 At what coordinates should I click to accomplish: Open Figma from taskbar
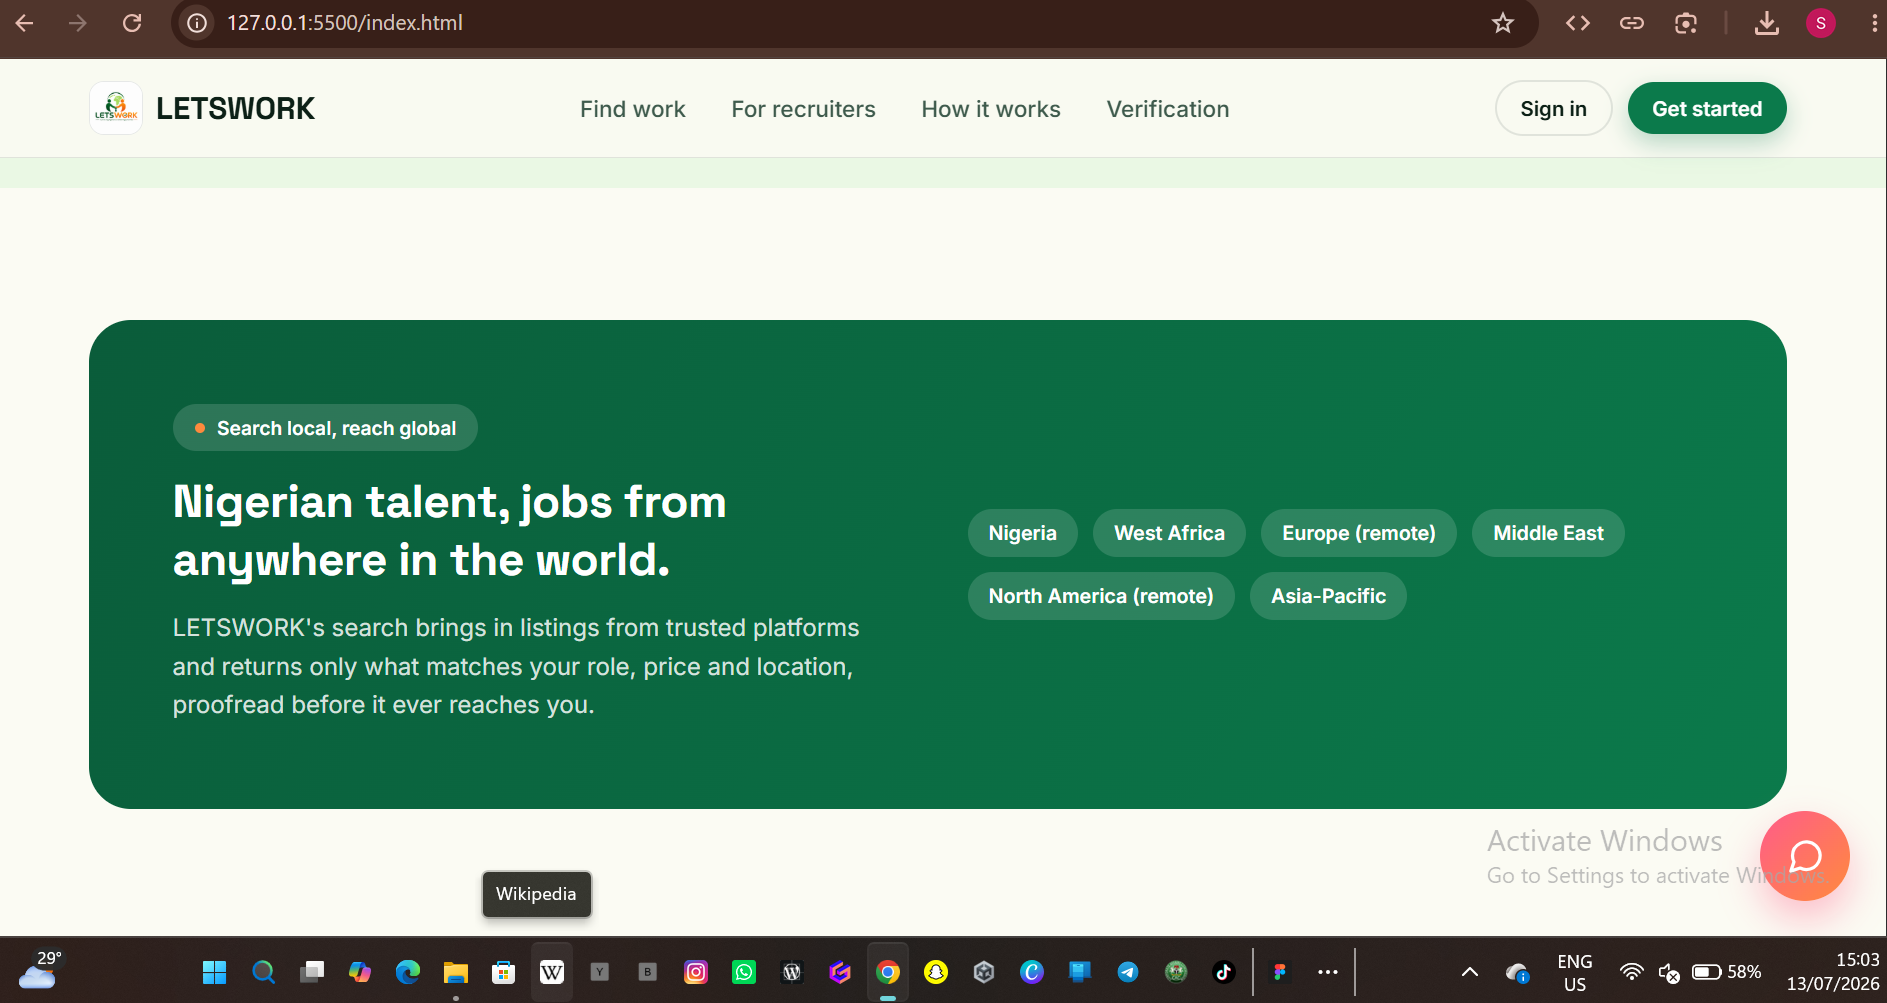1280,972
